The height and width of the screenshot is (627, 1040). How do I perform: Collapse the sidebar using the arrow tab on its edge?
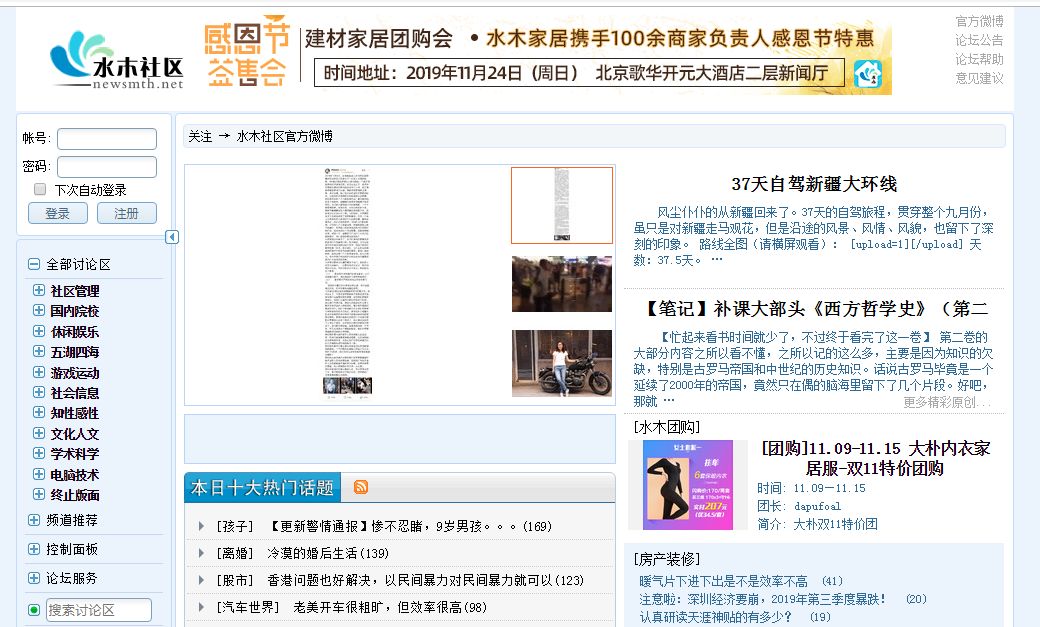[172, 237]
